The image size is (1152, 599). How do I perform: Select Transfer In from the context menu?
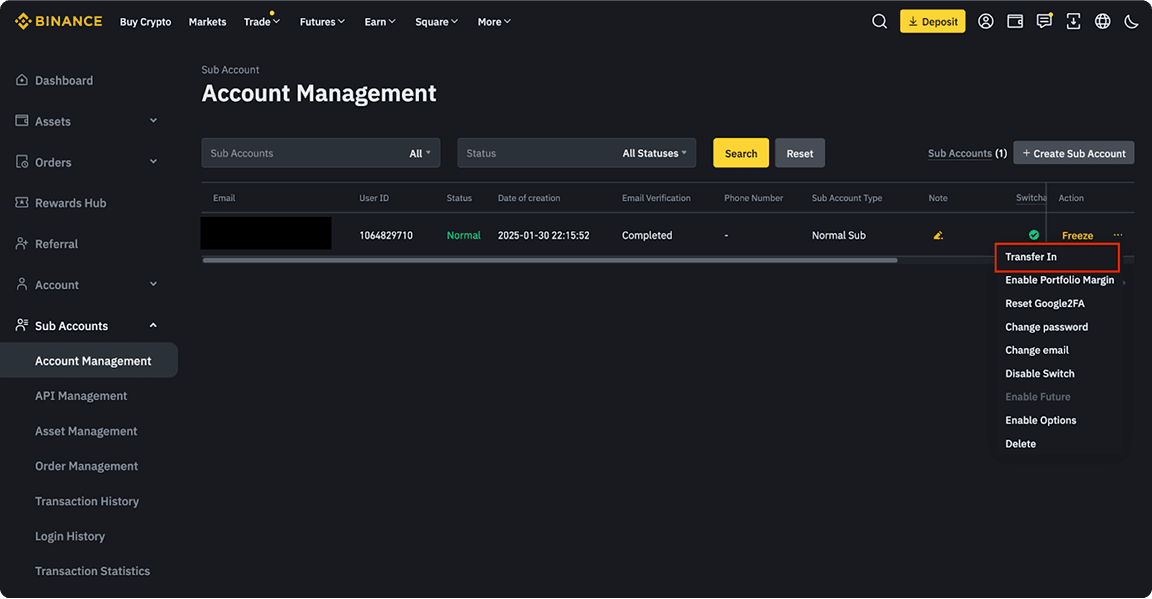pyautogui.click(x=1031, y=256)
